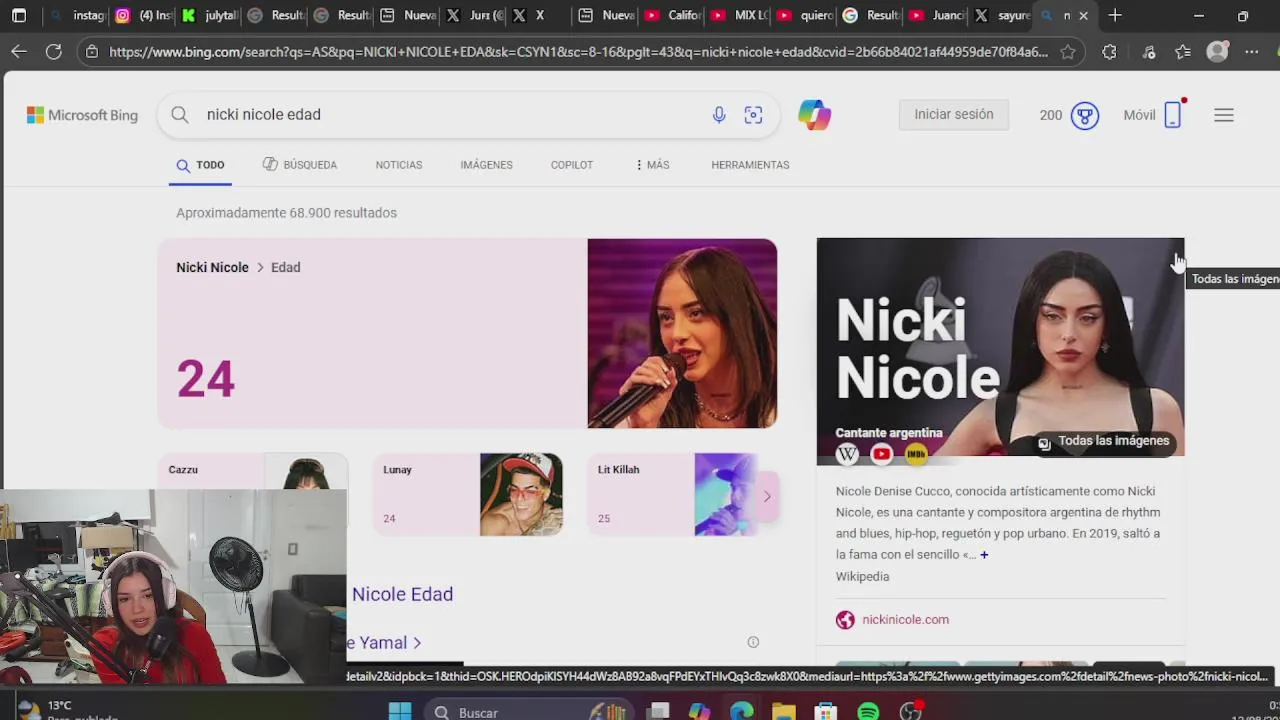Click Cantante argentina subtitle
1280x720 pixels.
pyautogui.click(x=889, y=433)
